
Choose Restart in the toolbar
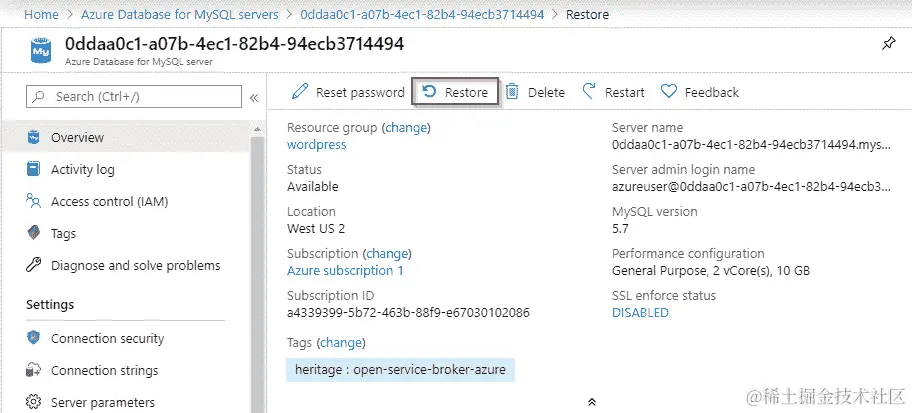[625, 92]
